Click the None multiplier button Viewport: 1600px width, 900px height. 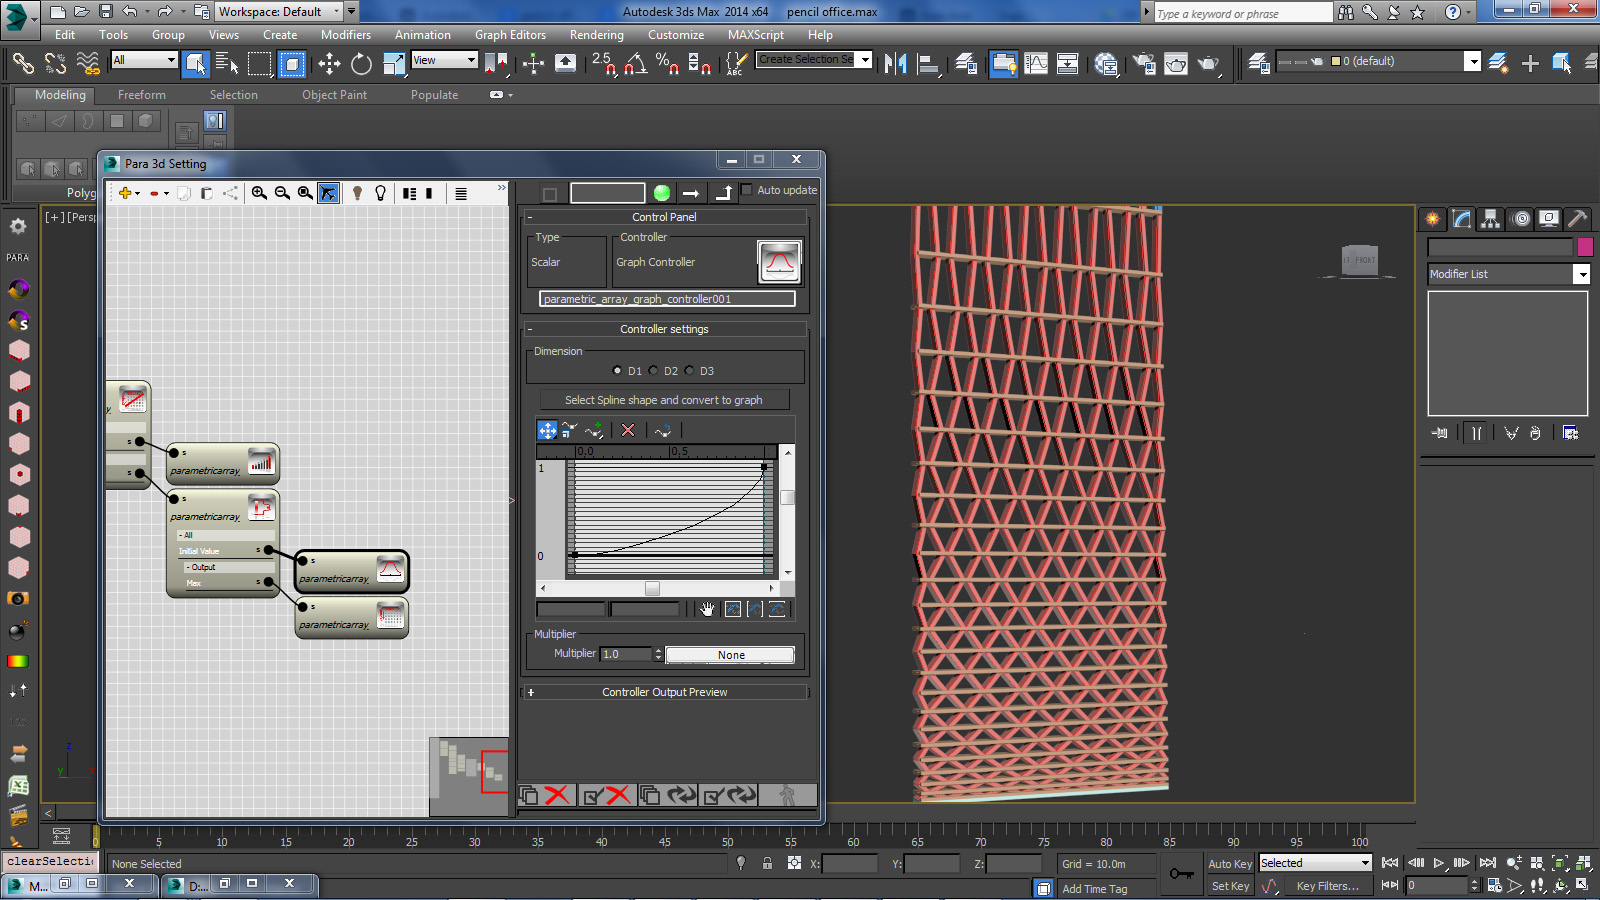[x=730, y=655]
